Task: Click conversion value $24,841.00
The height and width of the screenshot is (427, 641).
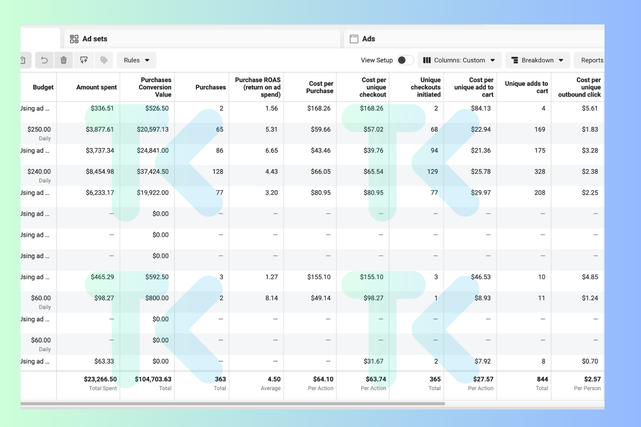Action: click(x=152, y=150)
